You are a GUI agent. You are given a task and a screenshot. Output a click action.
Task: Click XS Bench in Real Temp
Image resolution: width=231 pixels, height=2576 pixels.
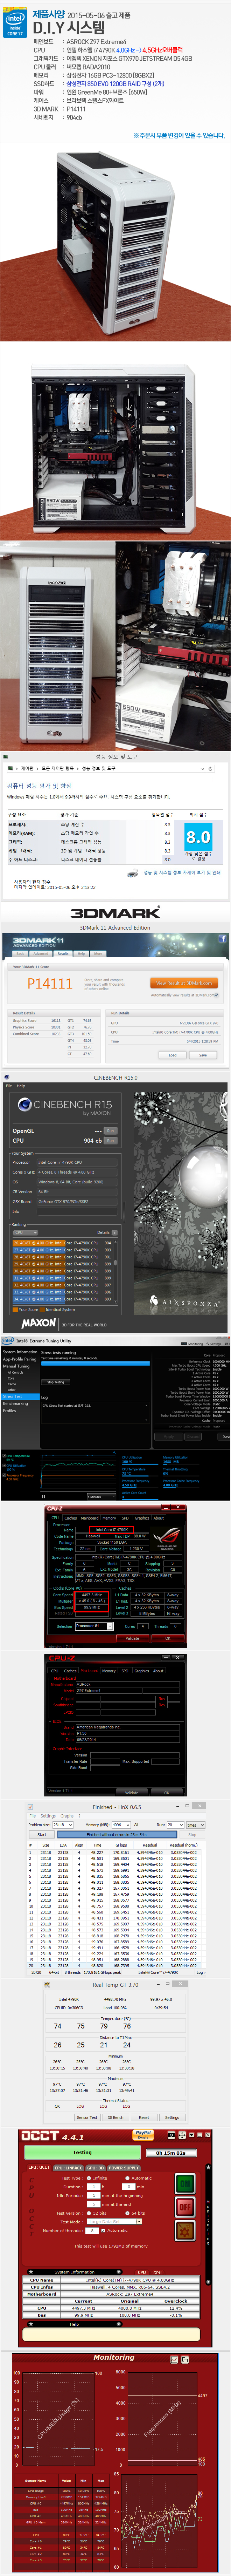point(116,2117)
